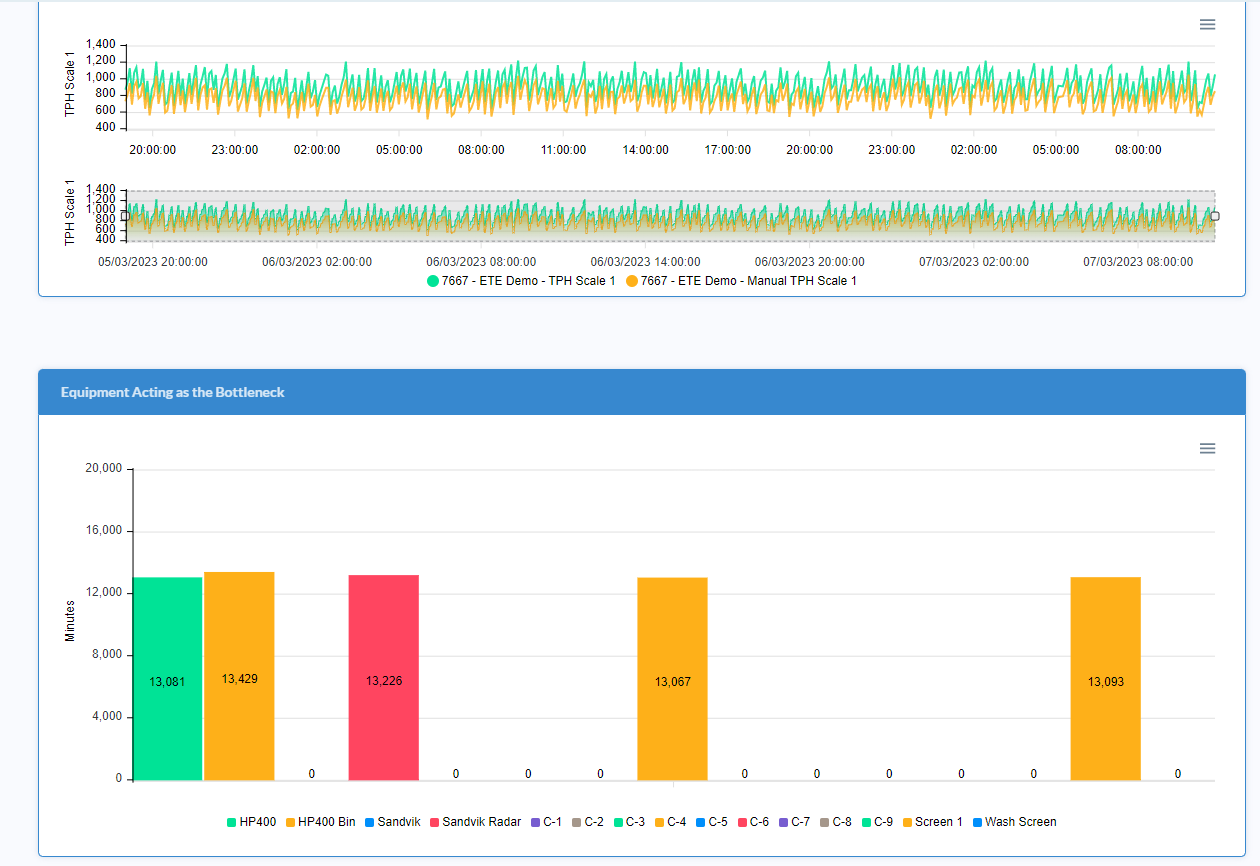This screenshot has width=1260, height=866.
Task: Click navigator date 05/03/2023 20:00:00
Action: click(153, 262)
